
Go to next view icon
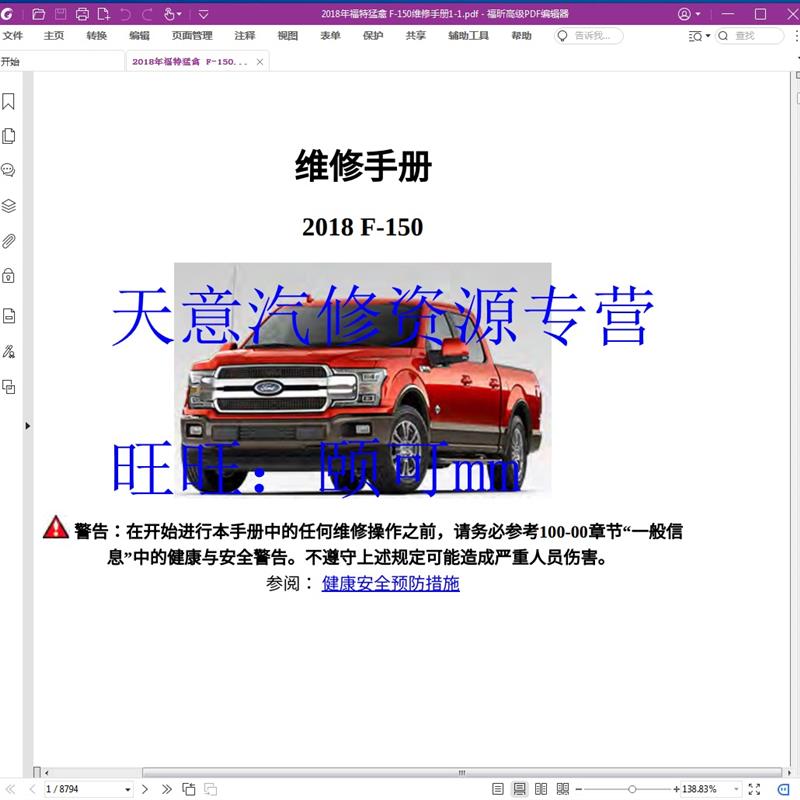[x=210, y=789]
